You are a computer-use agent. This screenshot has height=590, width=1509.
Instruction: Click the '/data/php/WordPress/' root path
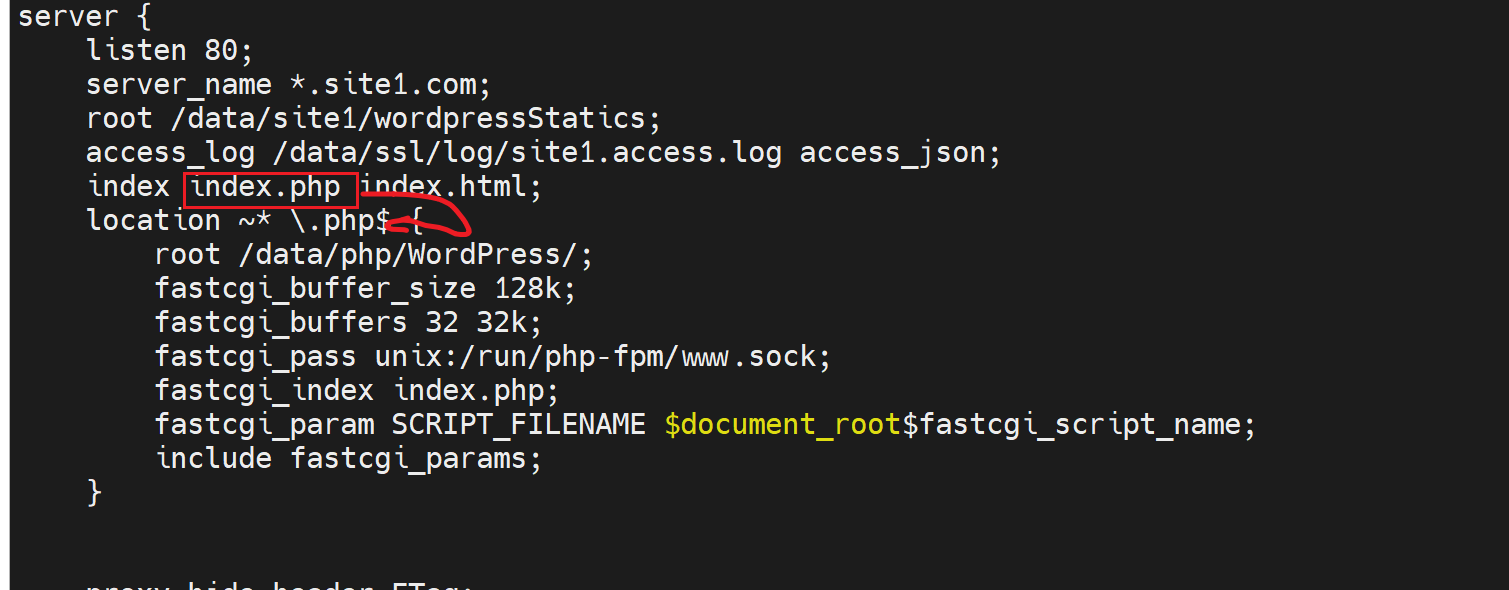point(409,255)
